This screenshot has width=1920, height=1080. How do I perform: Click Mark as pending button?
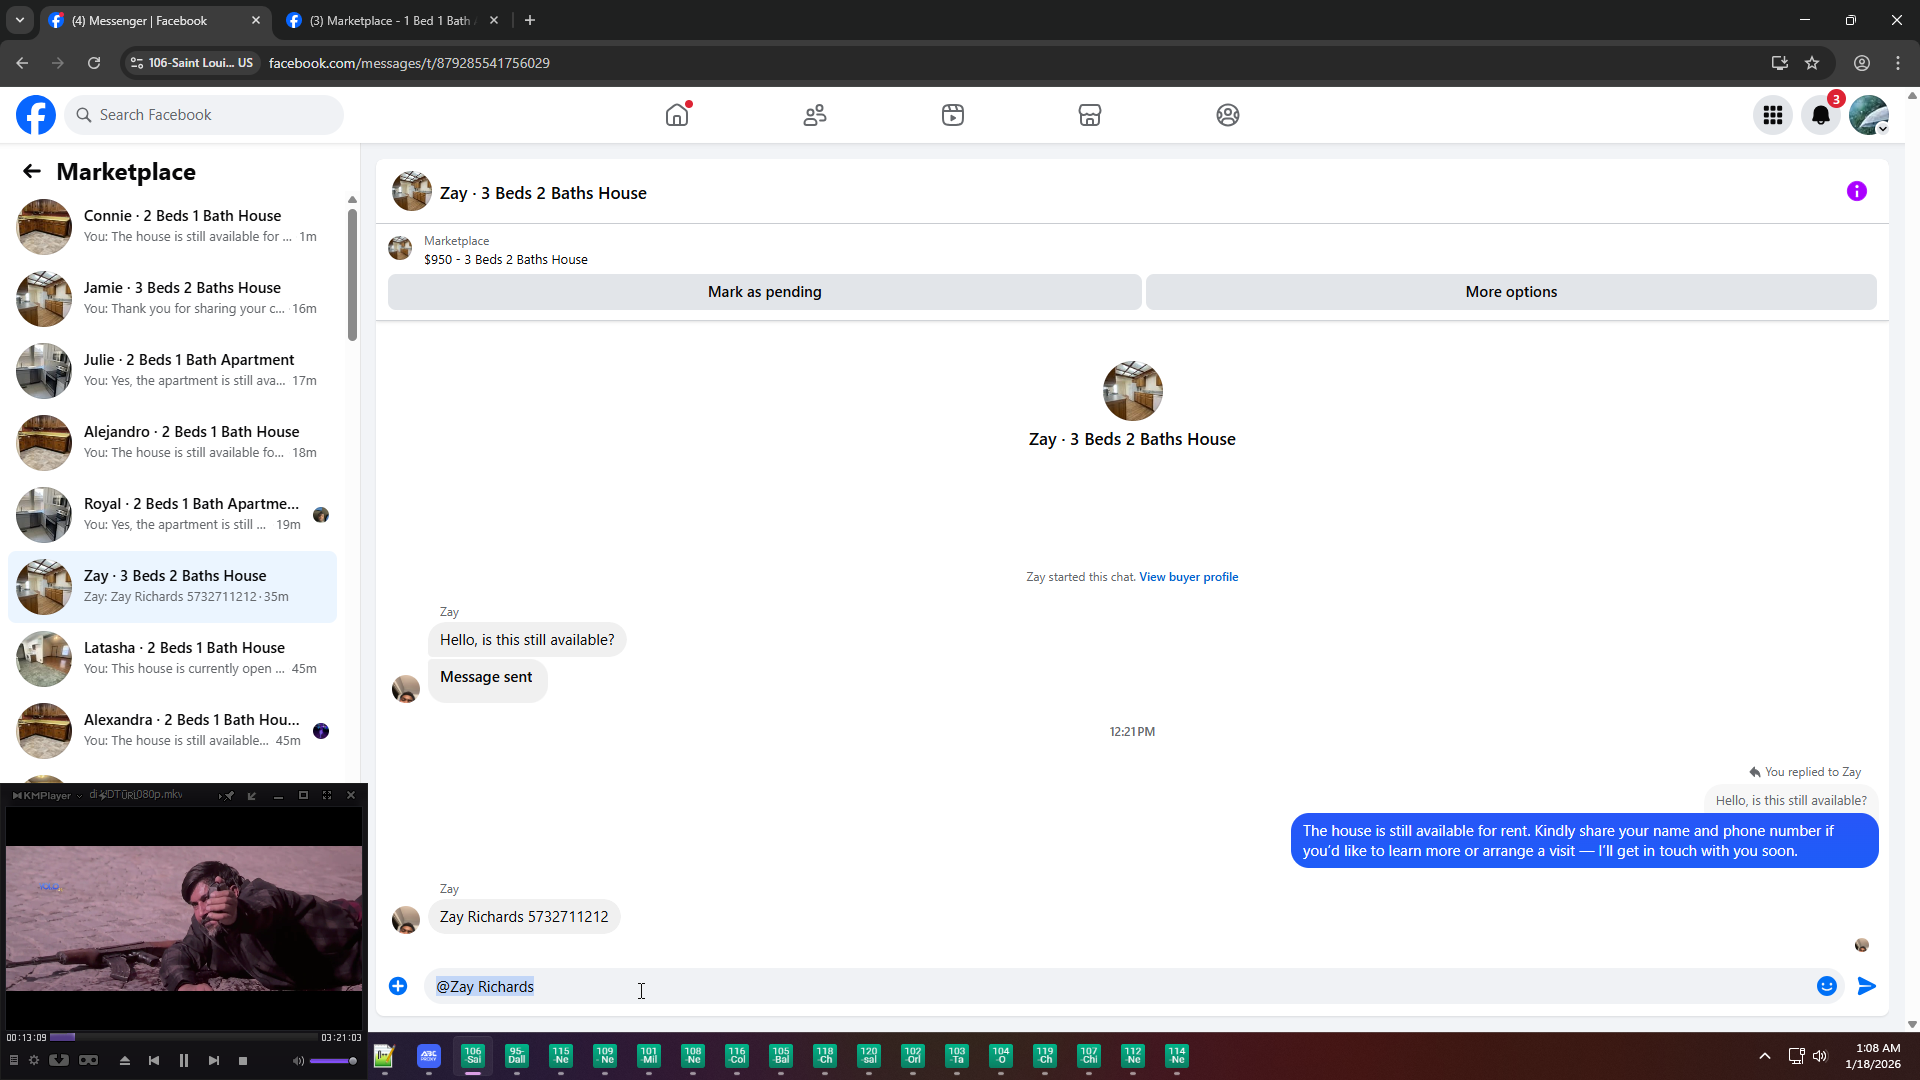[764, 292]
